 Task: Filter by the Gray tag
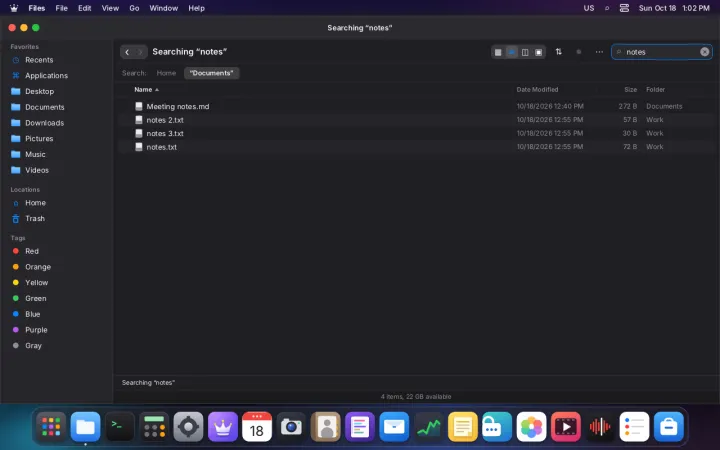(56, 346)
